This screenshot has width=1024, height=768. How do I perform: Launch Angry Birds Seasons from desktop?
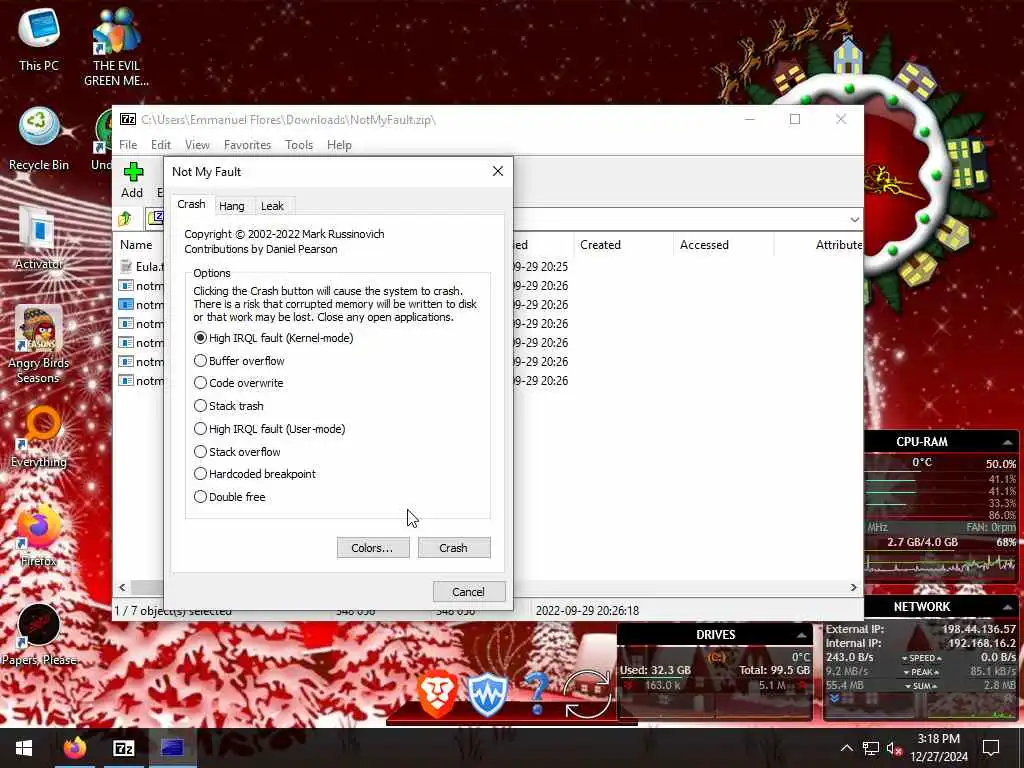[39, 345]
